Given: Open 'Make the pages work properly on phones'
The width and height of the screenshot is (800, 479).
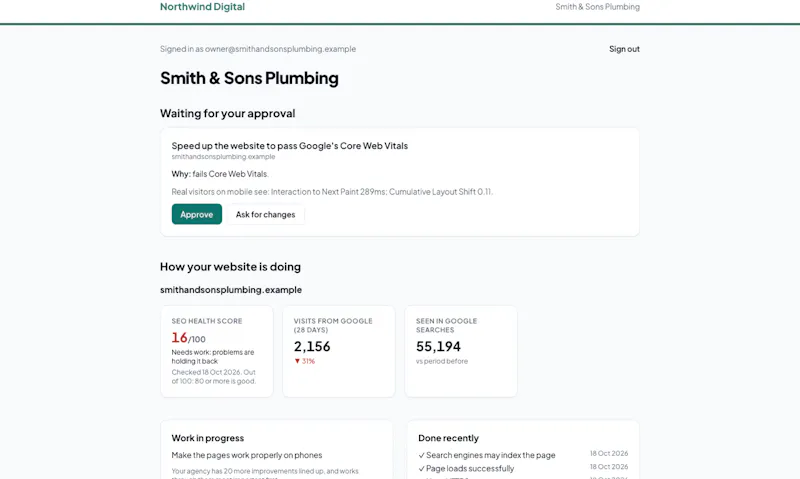Looking at the screenshot, I should pyautogui.click(x=247, y=455).
